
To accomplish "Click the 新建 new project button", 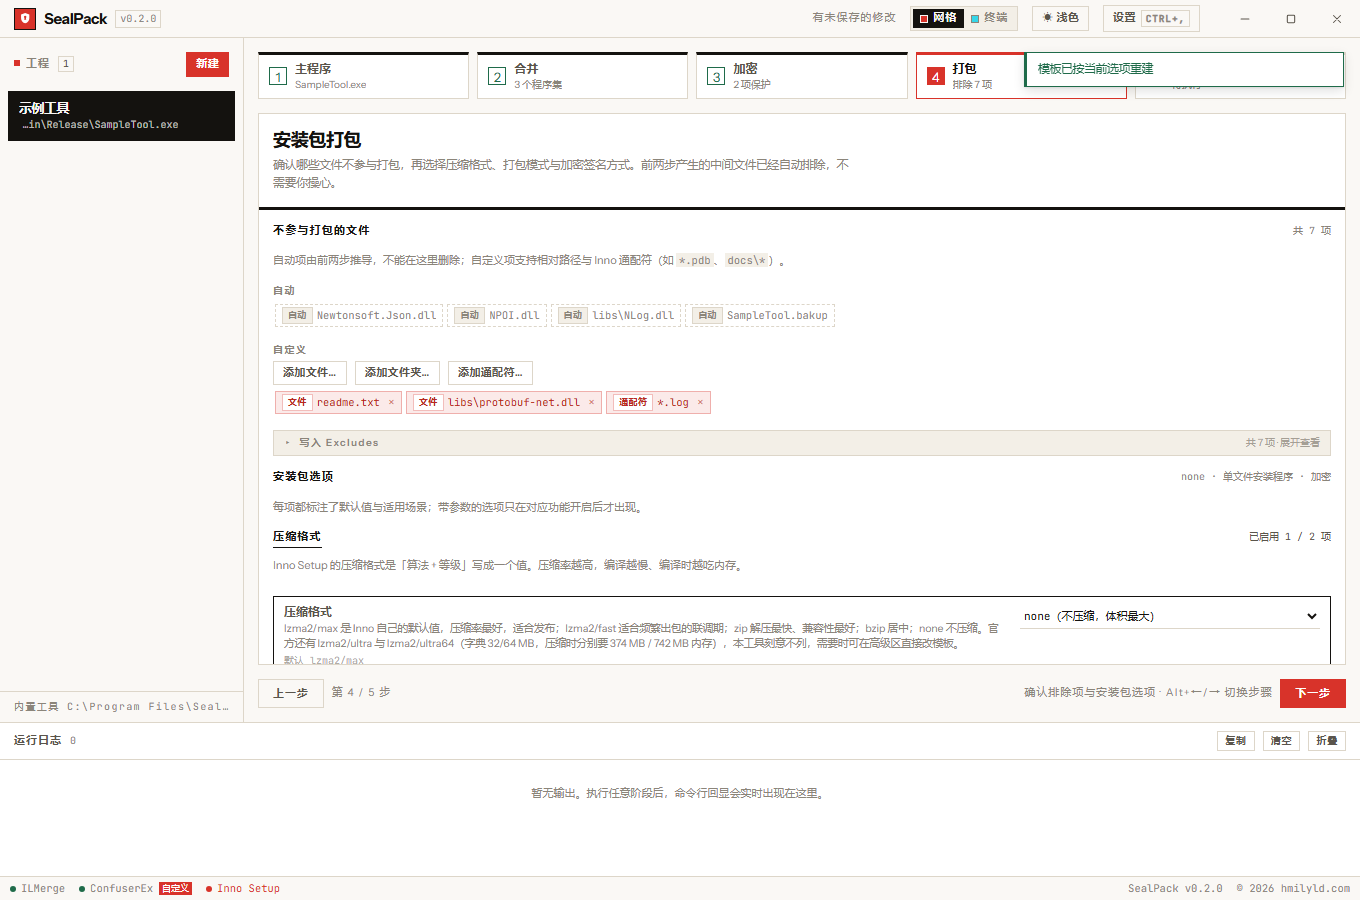I will [x=207, y=64].
